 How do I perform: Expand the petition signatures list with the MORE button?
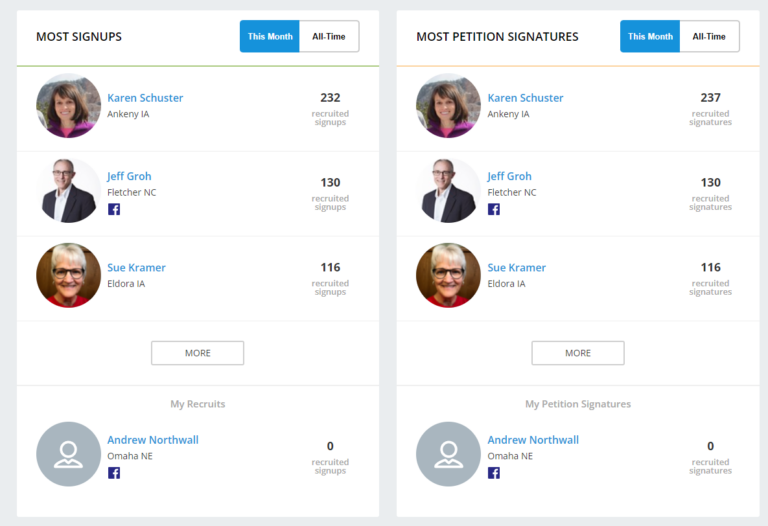coord(577,353)
